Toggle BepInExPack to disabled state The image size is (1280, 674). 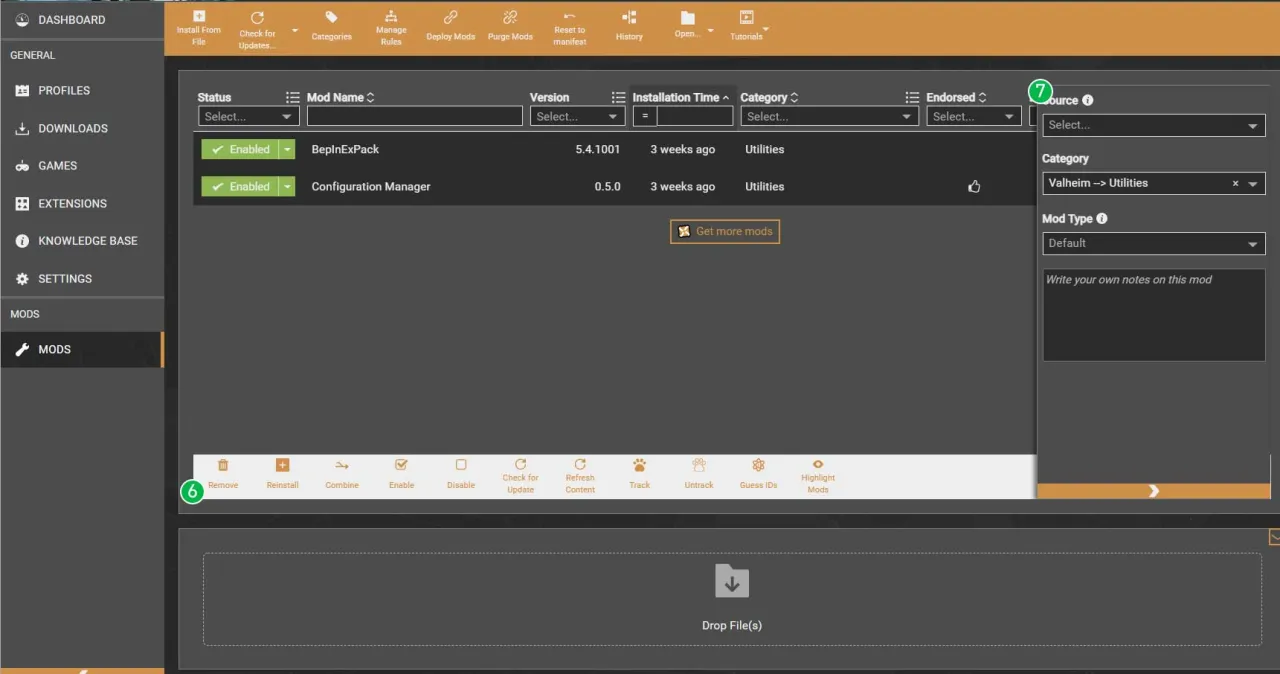coord(242,149)
